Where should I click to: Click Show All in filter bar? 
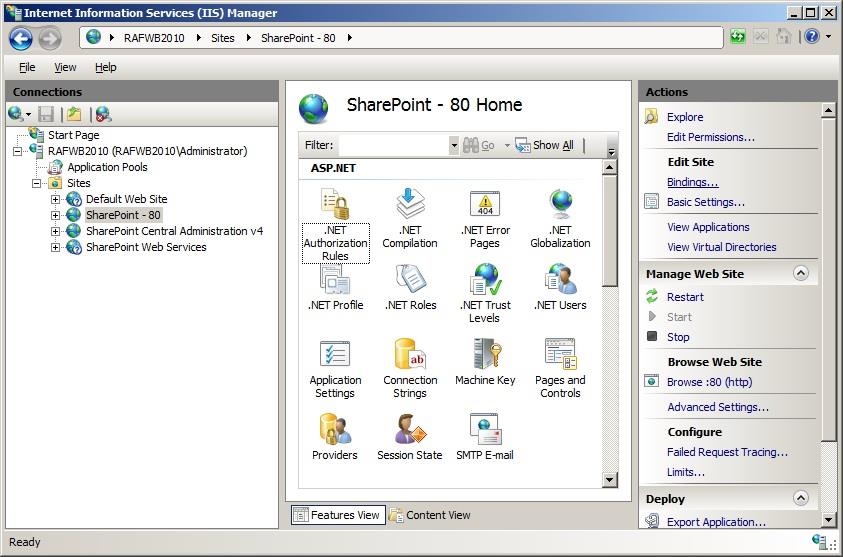pyautogui.click(x=545, y=145)
